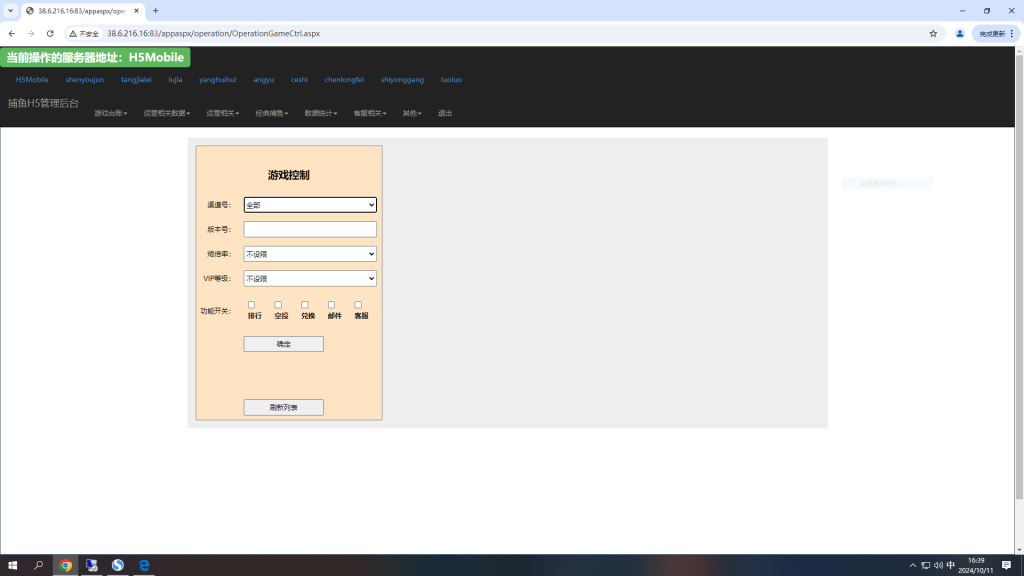Open the 渠道号 dropdown showing 全部

click(310, 205)
